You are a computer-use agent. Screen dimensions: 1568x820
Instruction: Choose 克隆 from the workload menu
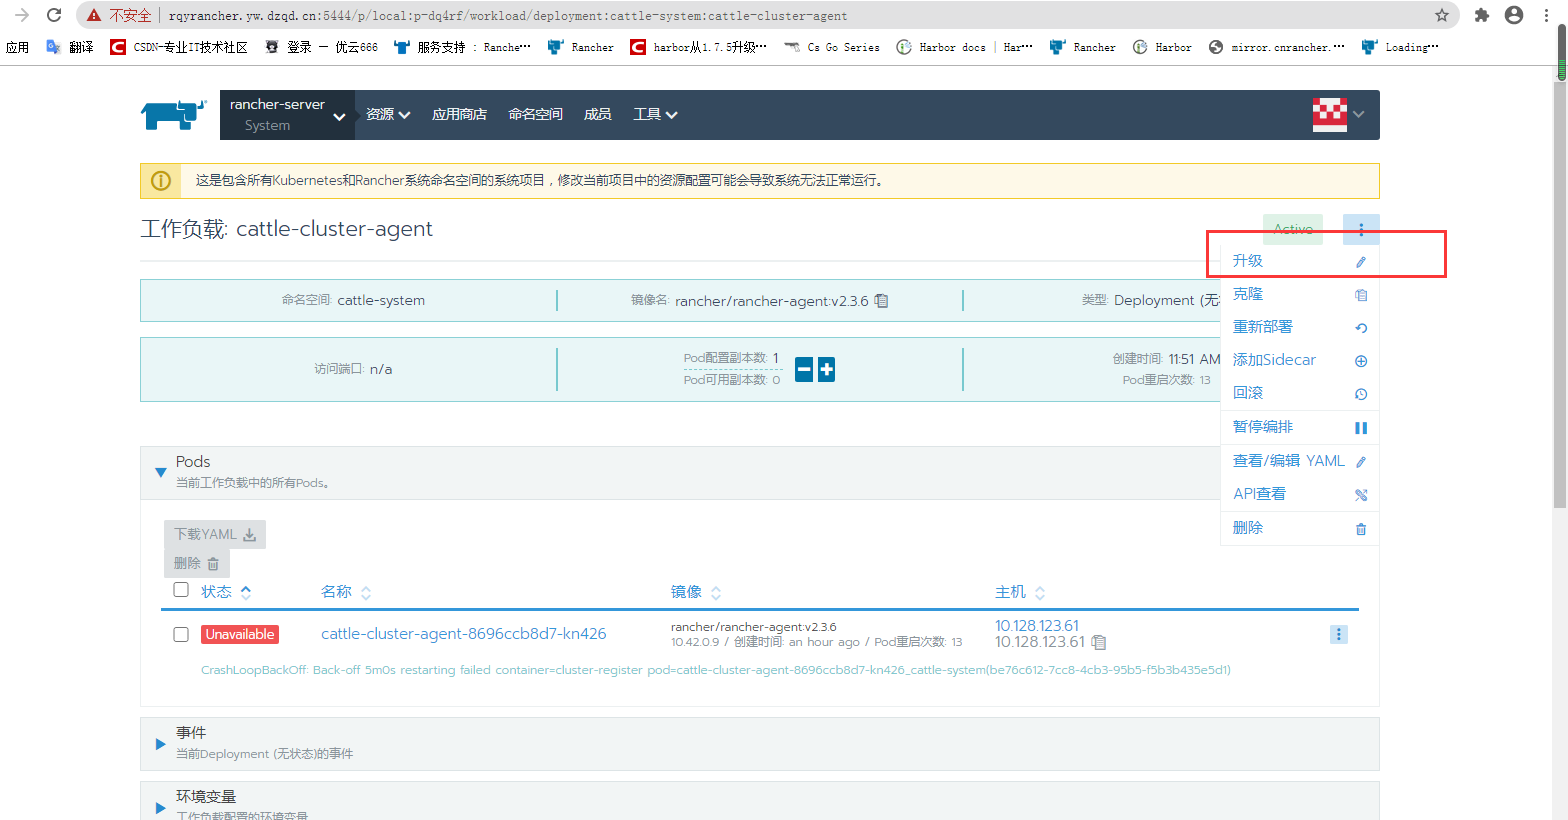coord(1300,294)
